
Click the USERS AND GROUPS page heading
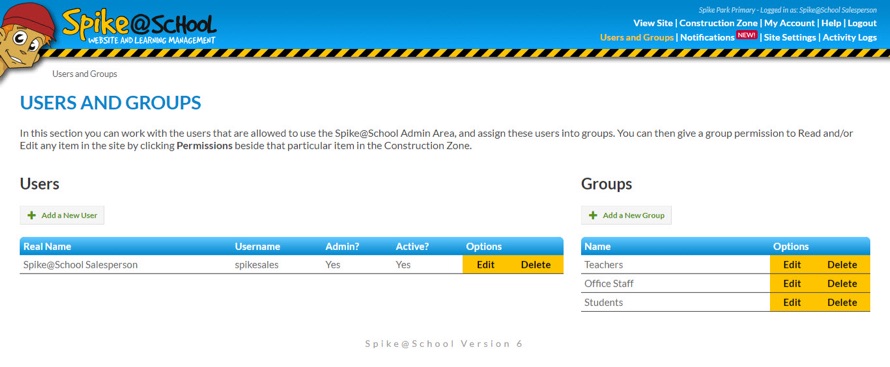pos(111,103)
